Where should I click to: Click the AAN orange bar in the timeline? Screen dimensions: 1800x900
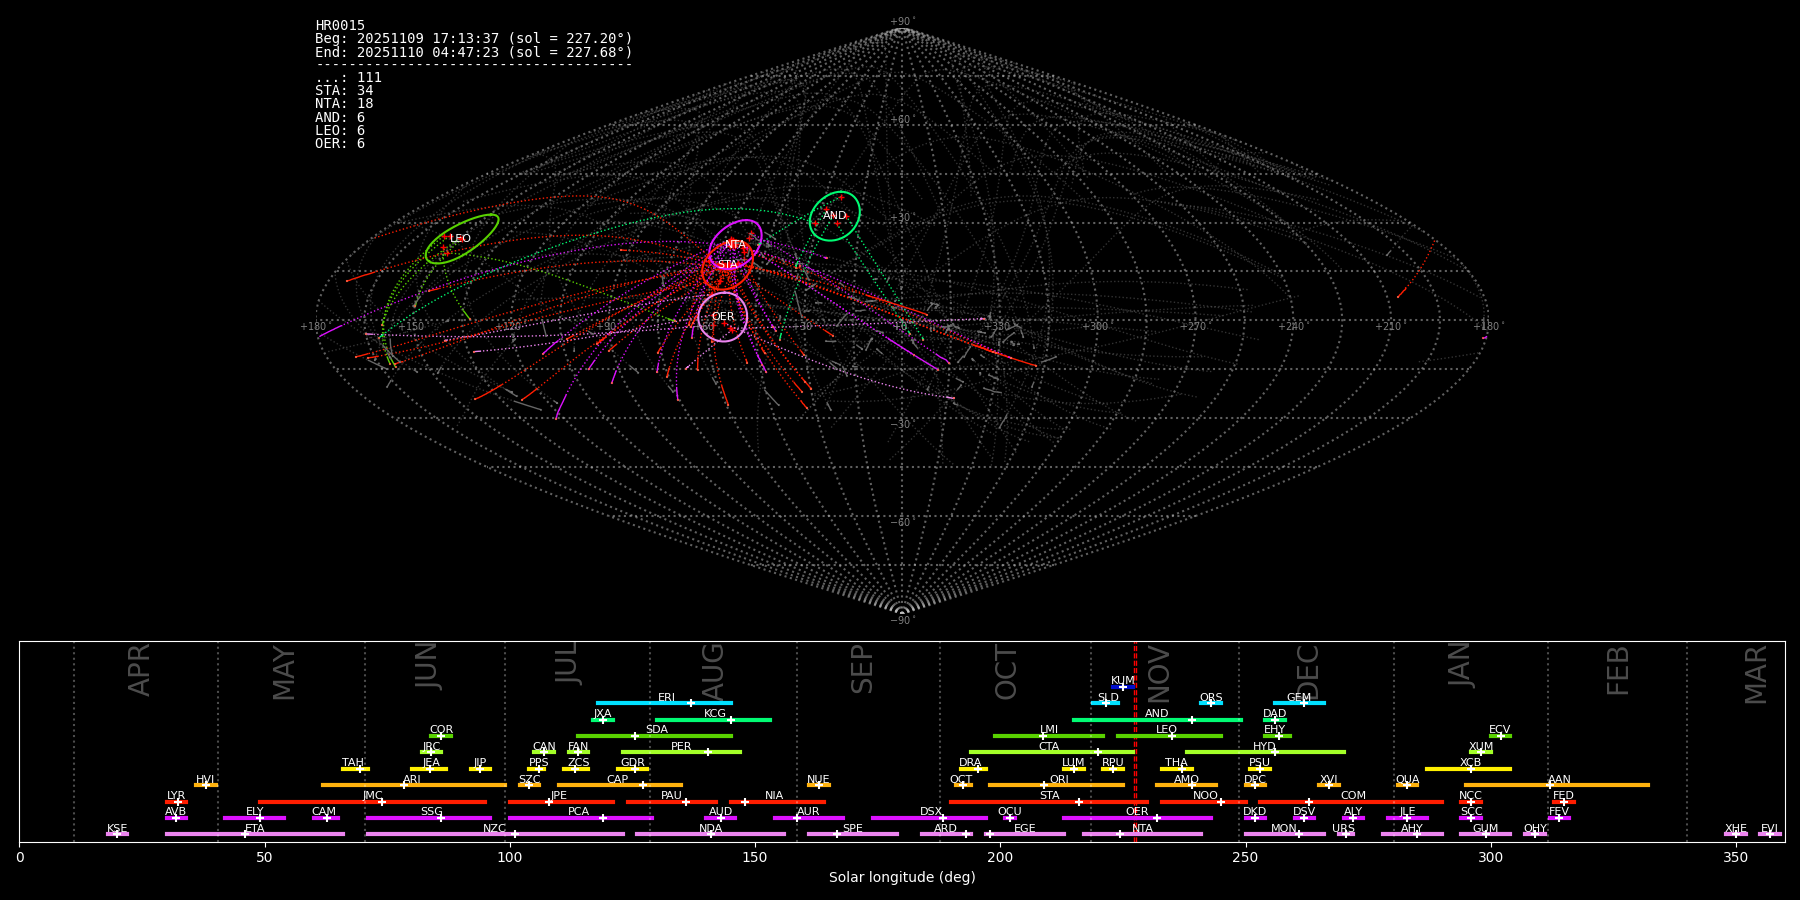pos(1557,785)
